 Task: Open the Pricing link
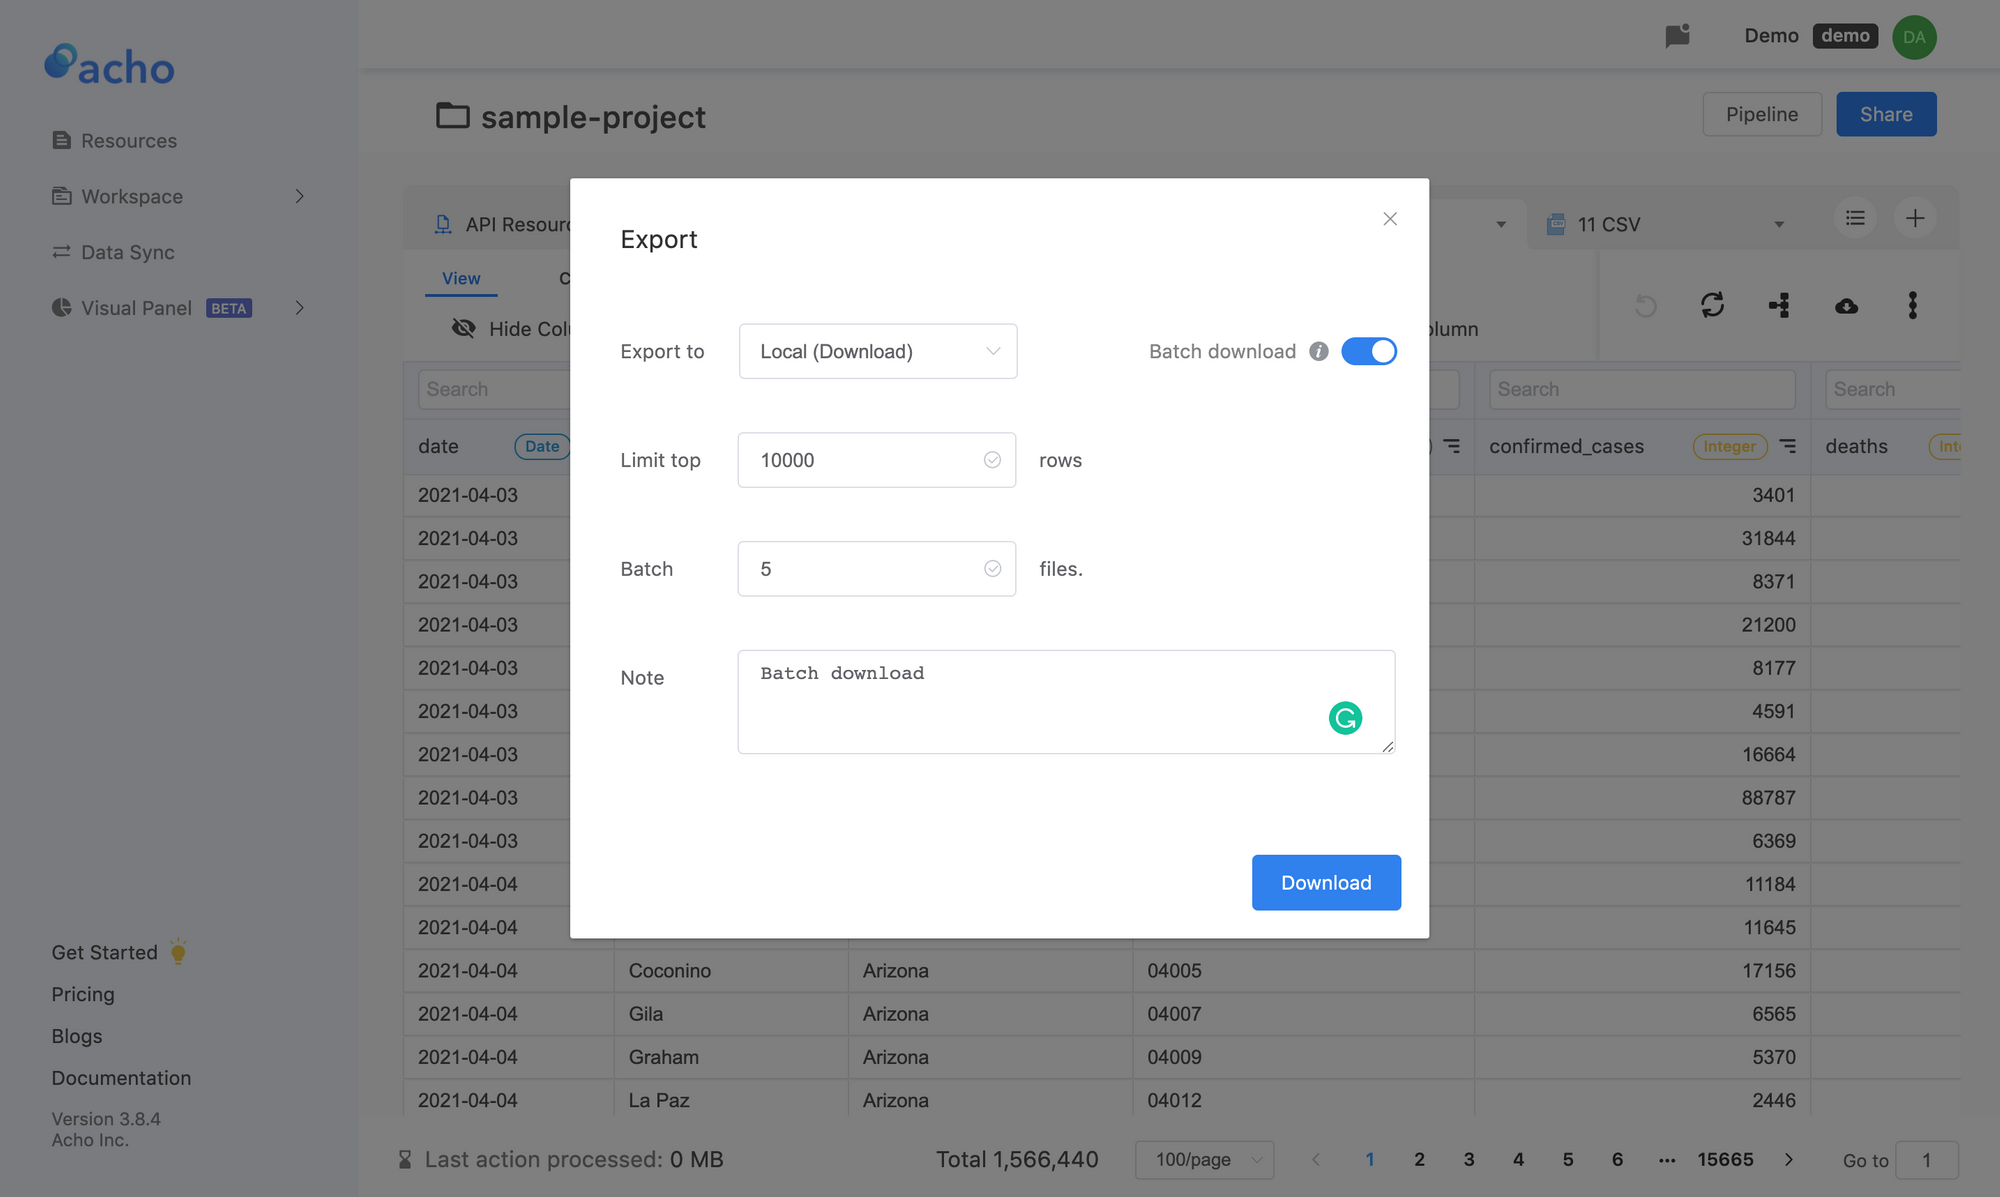pyautogui.click(x=83, y=995)
